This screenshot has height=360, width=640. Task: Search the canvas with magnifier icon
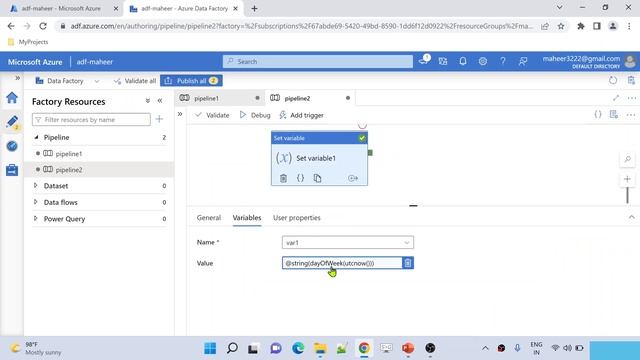point(627,159)
